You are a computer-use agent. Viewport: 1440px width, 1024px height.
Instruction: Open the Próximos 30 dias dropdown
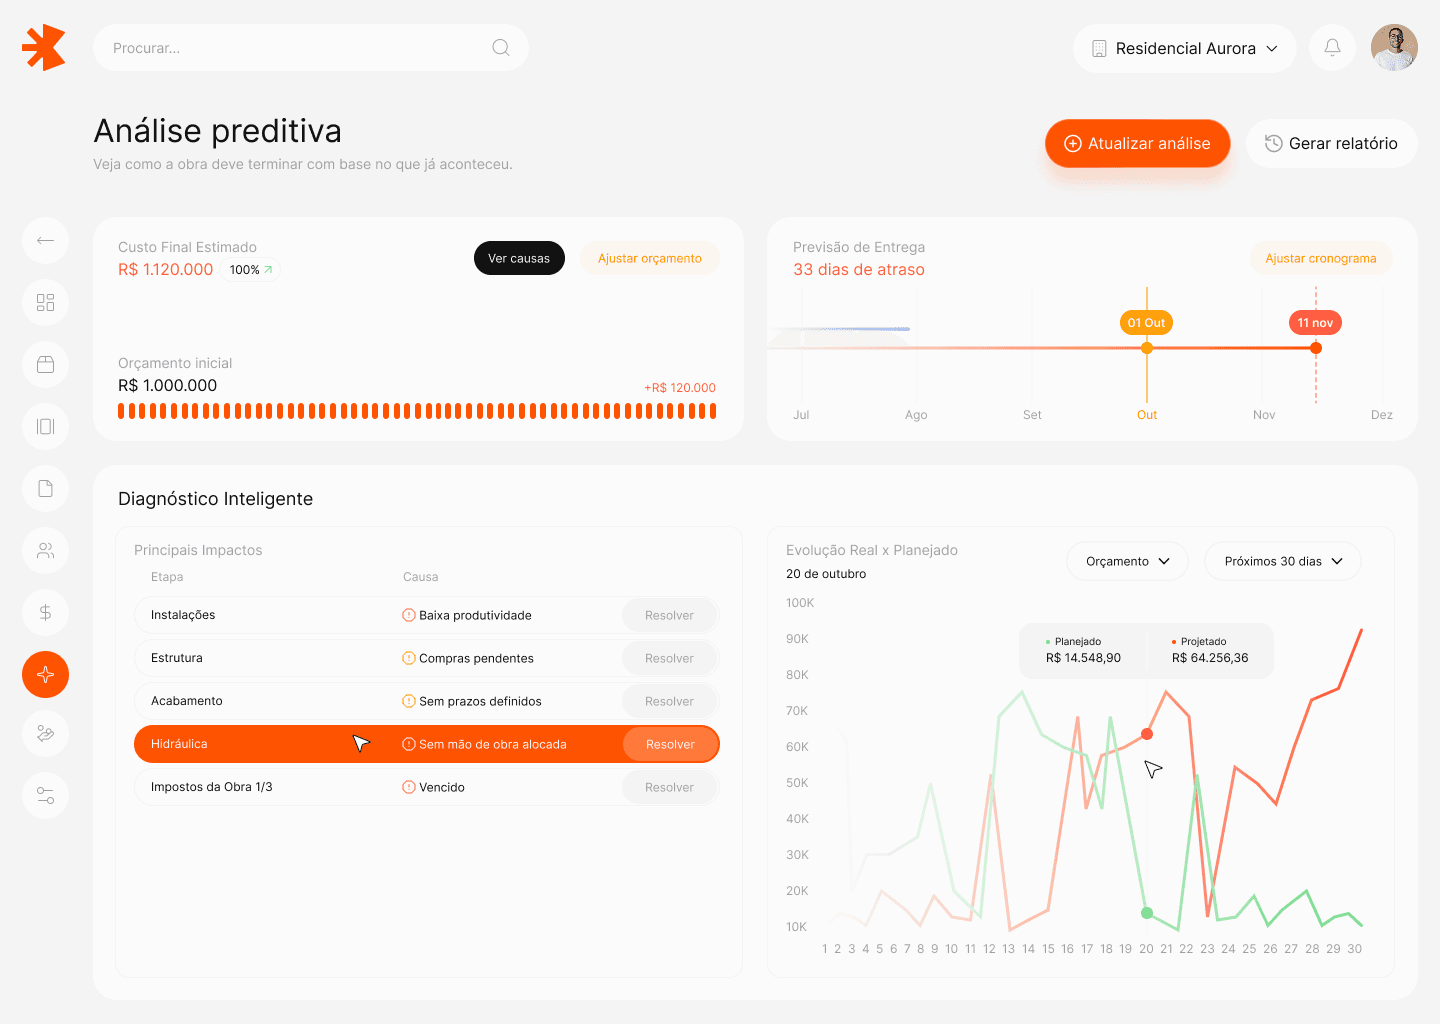click(1283, 561)
